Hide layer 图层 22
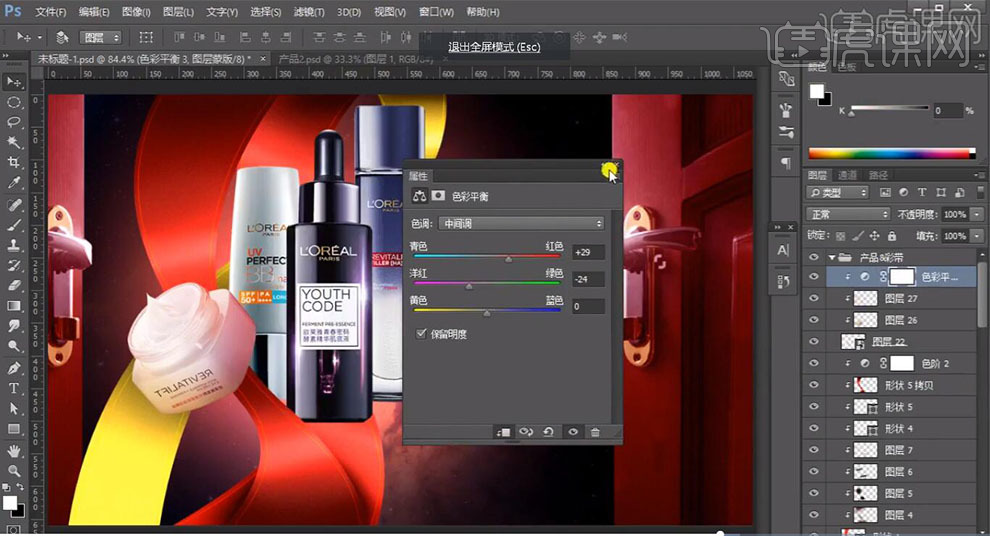990x536 pixels. click(814, 342)
